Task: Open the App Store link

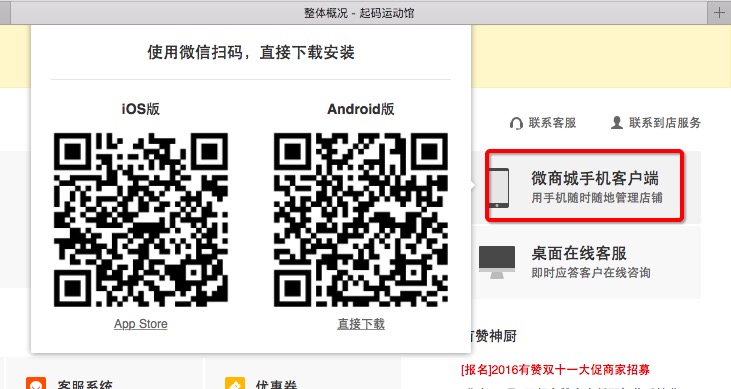Action: [x=141, y=324]
